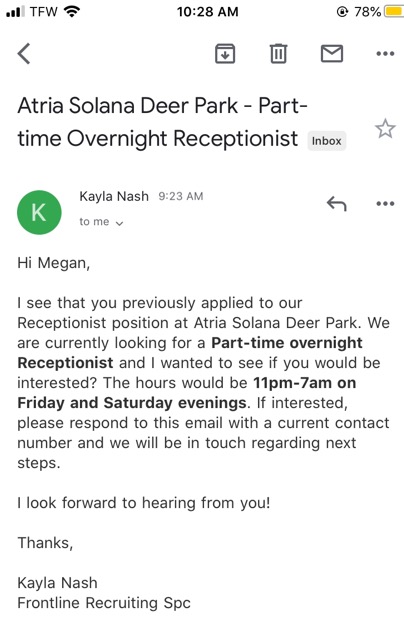This screenshot has width=404, height=640.
Task: Open the top toolbar three-dot menu
Action: click(x=385, y=53)
